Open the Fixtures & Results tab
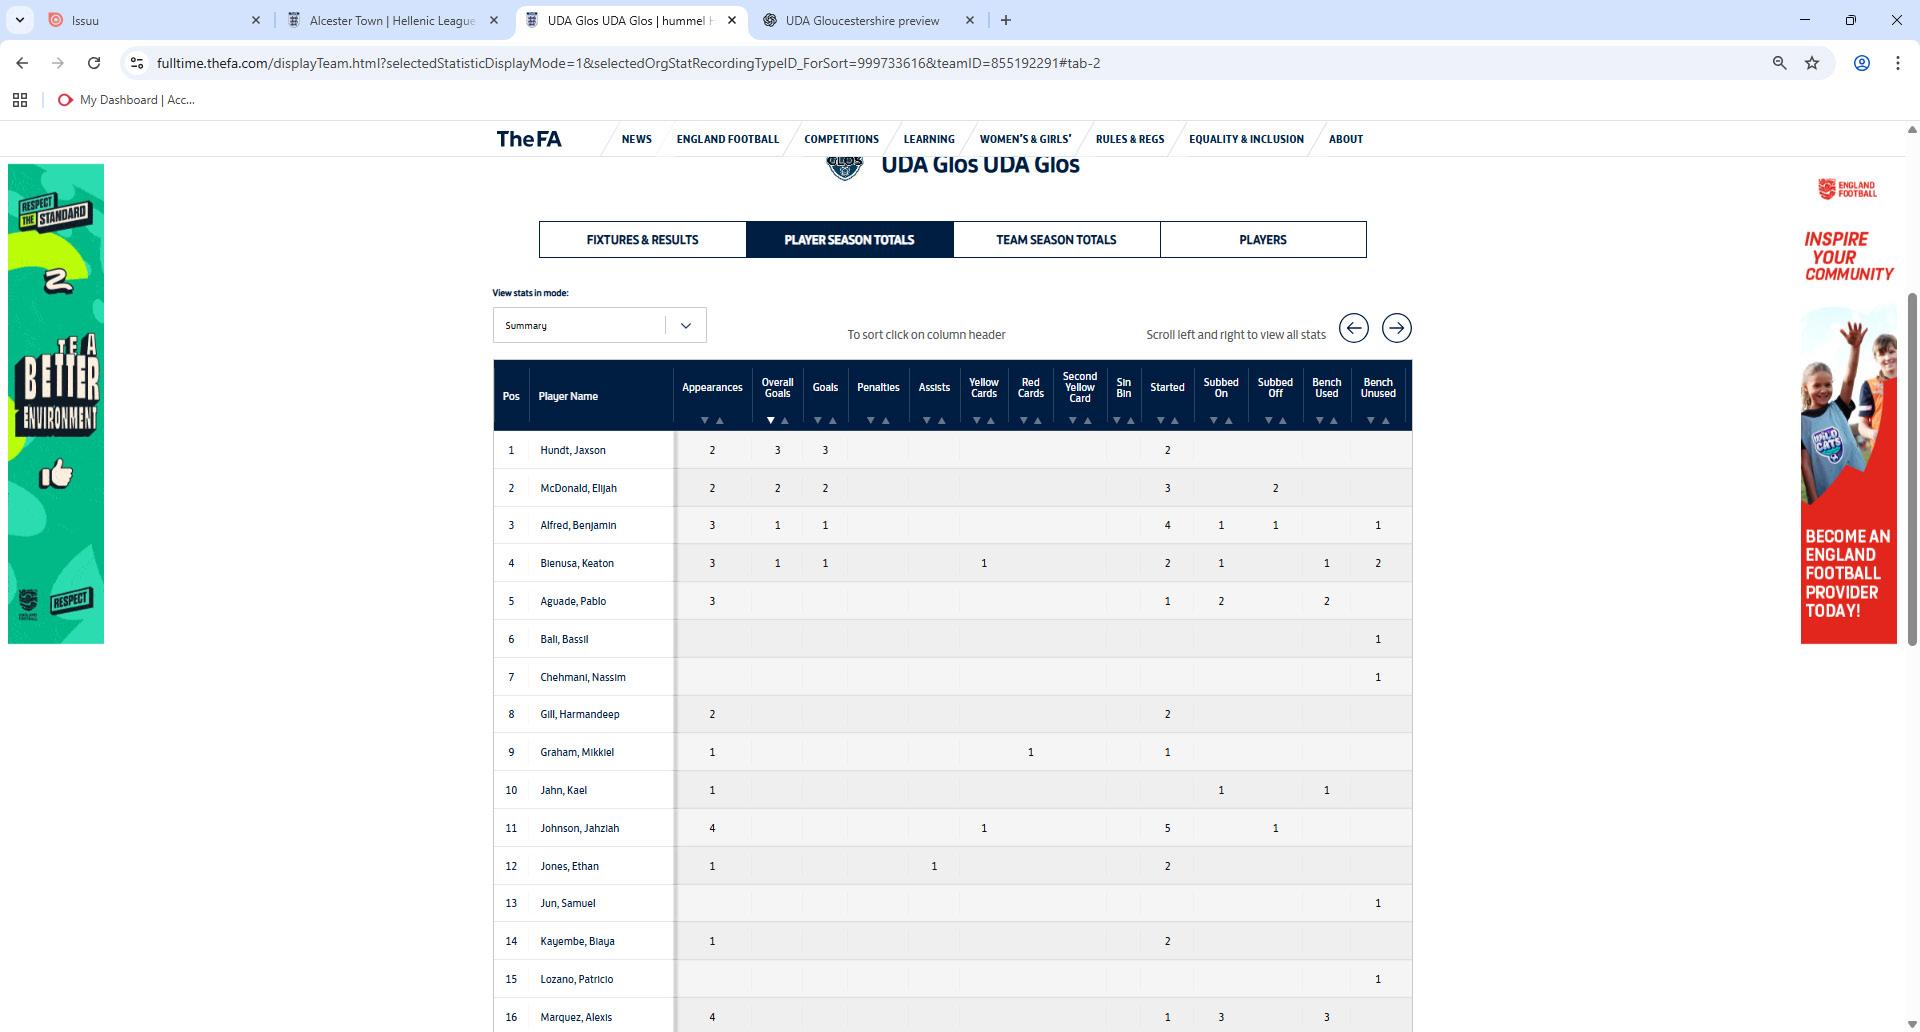1920x1032 pixels. (642, 240)
